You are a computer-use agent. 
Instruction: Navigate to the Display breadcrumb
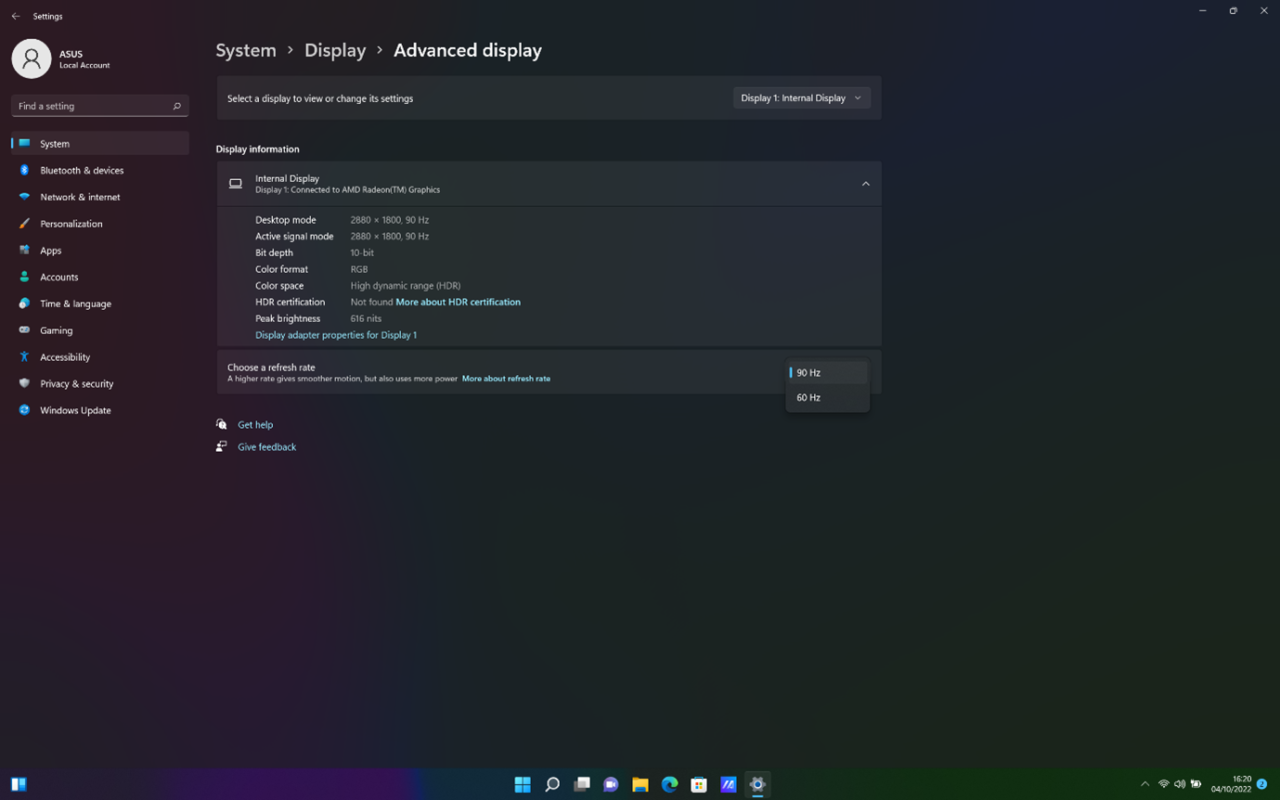click(335, 51)
